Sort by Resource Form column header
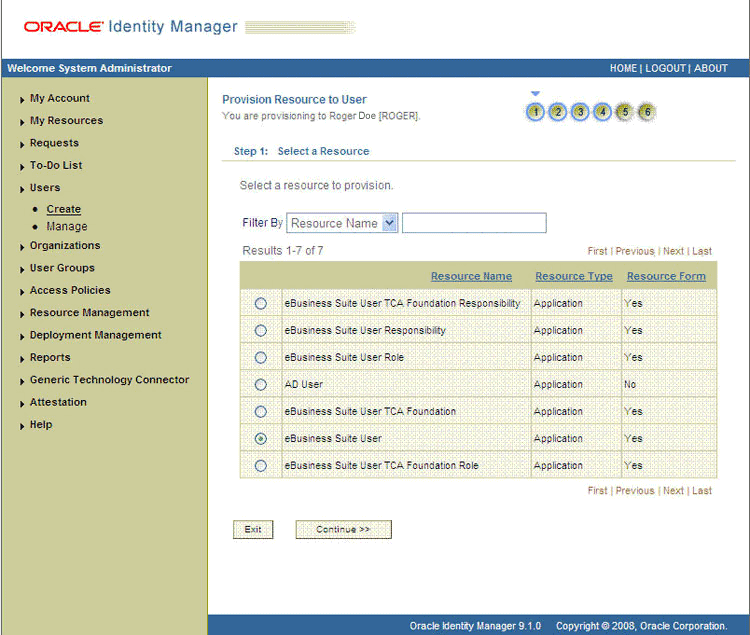750x635 pixels. (666, 276)
